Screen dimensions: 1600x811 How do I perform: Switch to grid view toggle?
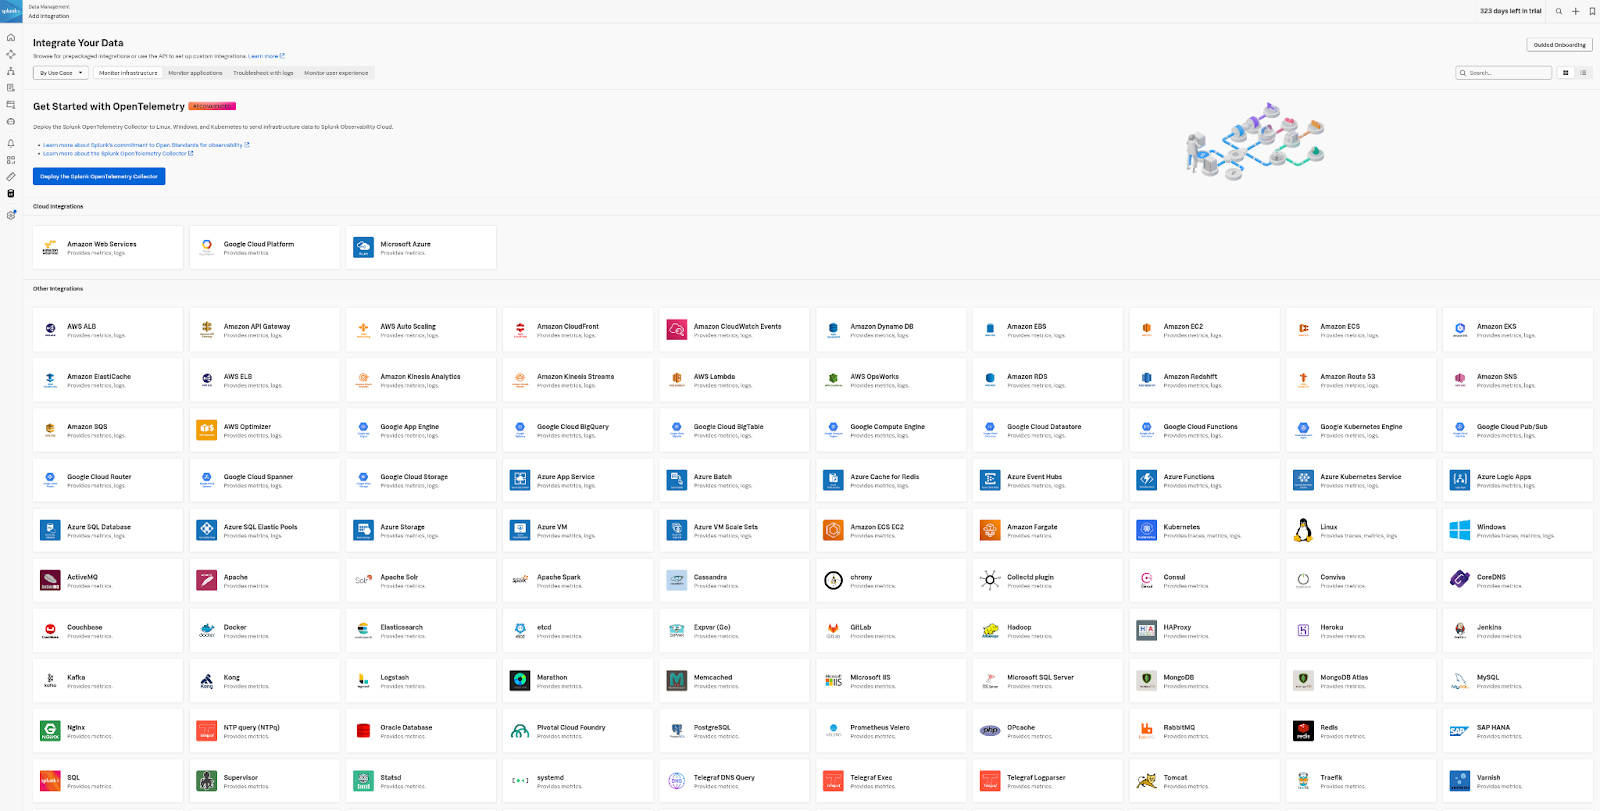(x=1566, y=73)
